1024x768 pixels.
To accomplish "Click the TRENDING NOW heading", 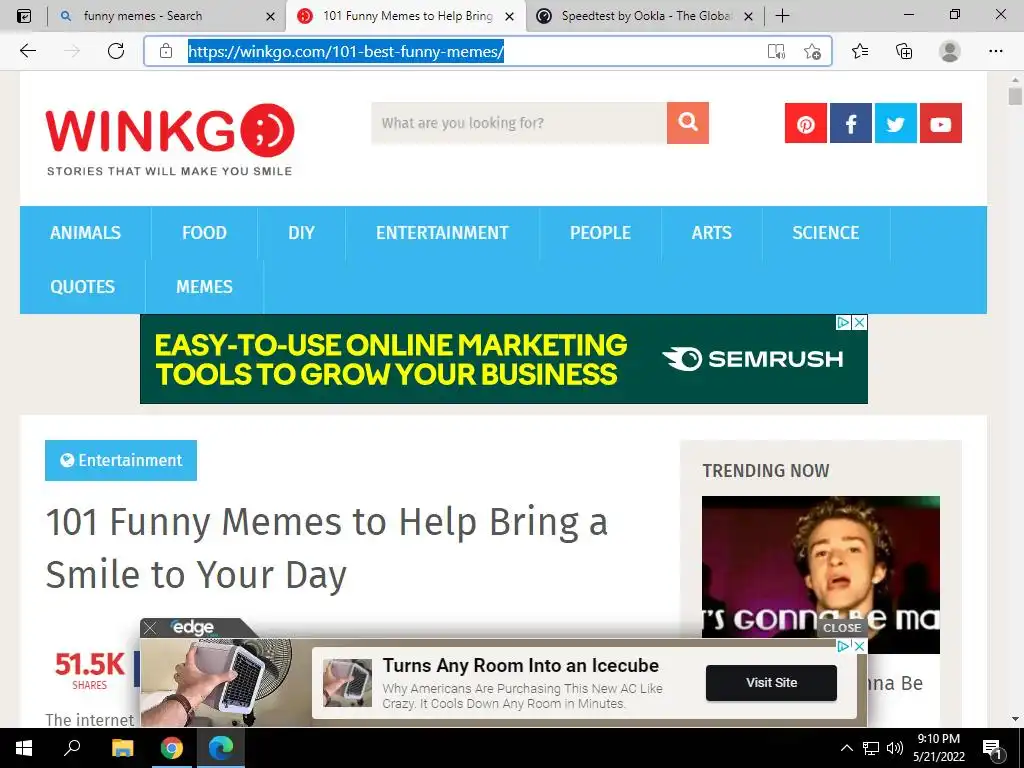I will click(x=766, y=471).
